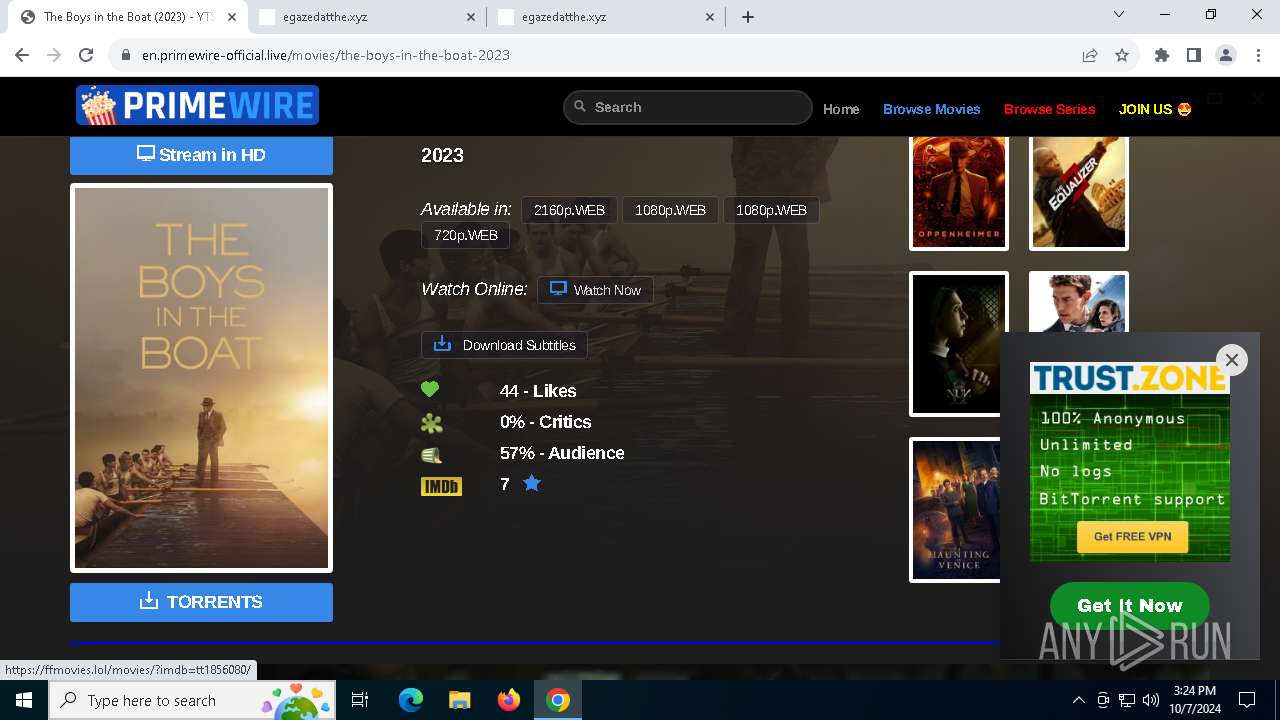Bookmark this page with the star icon

pyautogui.click(x=1122, y=55)
